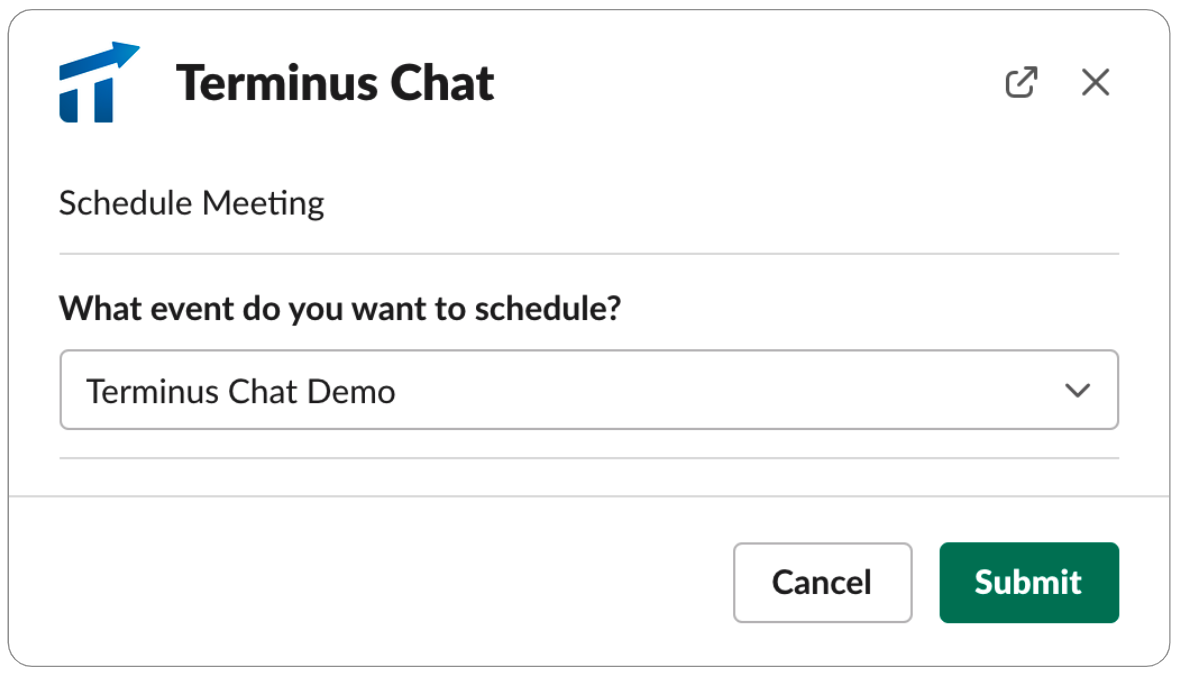Click the Cancel button
Screen dimensions: 1191x684
click(x=823, y=582)
